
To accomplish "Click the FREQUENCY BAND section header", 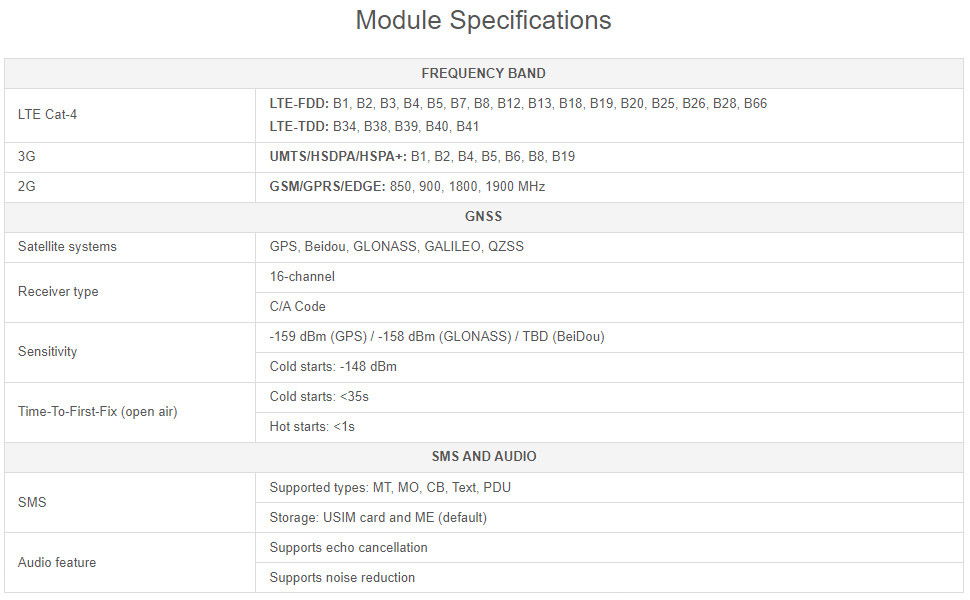I will tap(483, 73).
